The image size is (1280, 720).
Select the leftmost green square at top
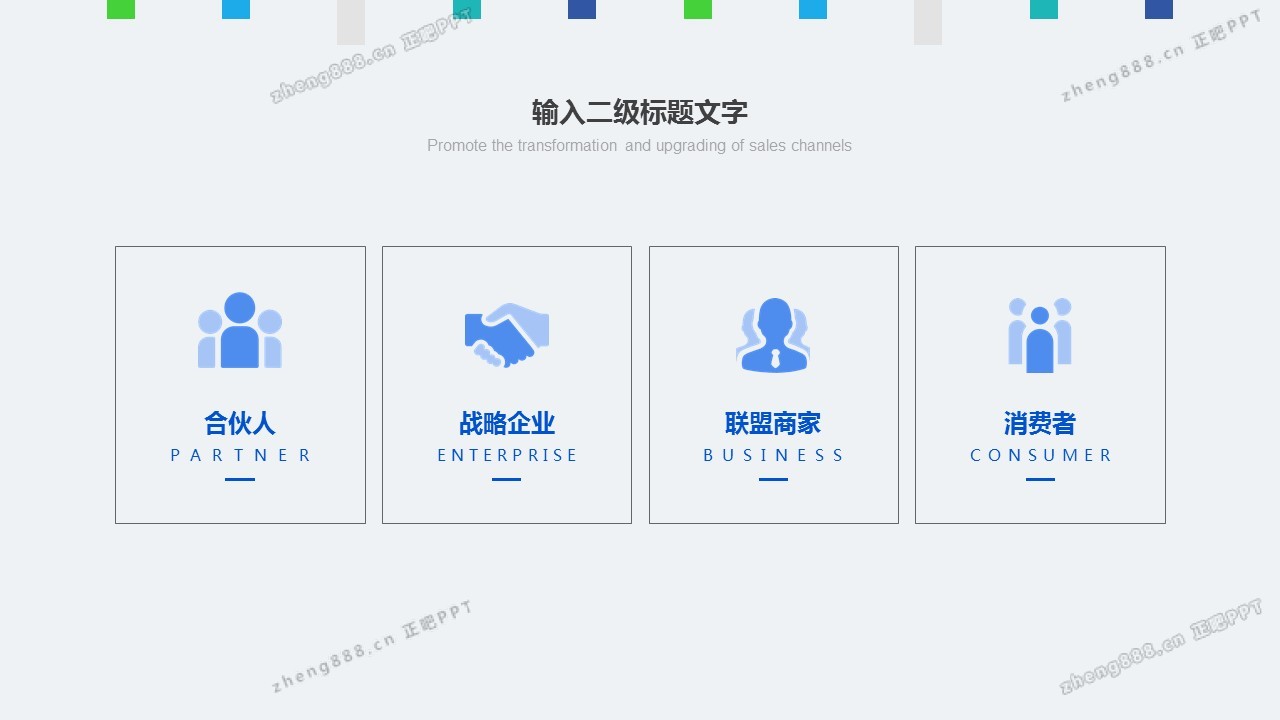[x=121, y=9]
